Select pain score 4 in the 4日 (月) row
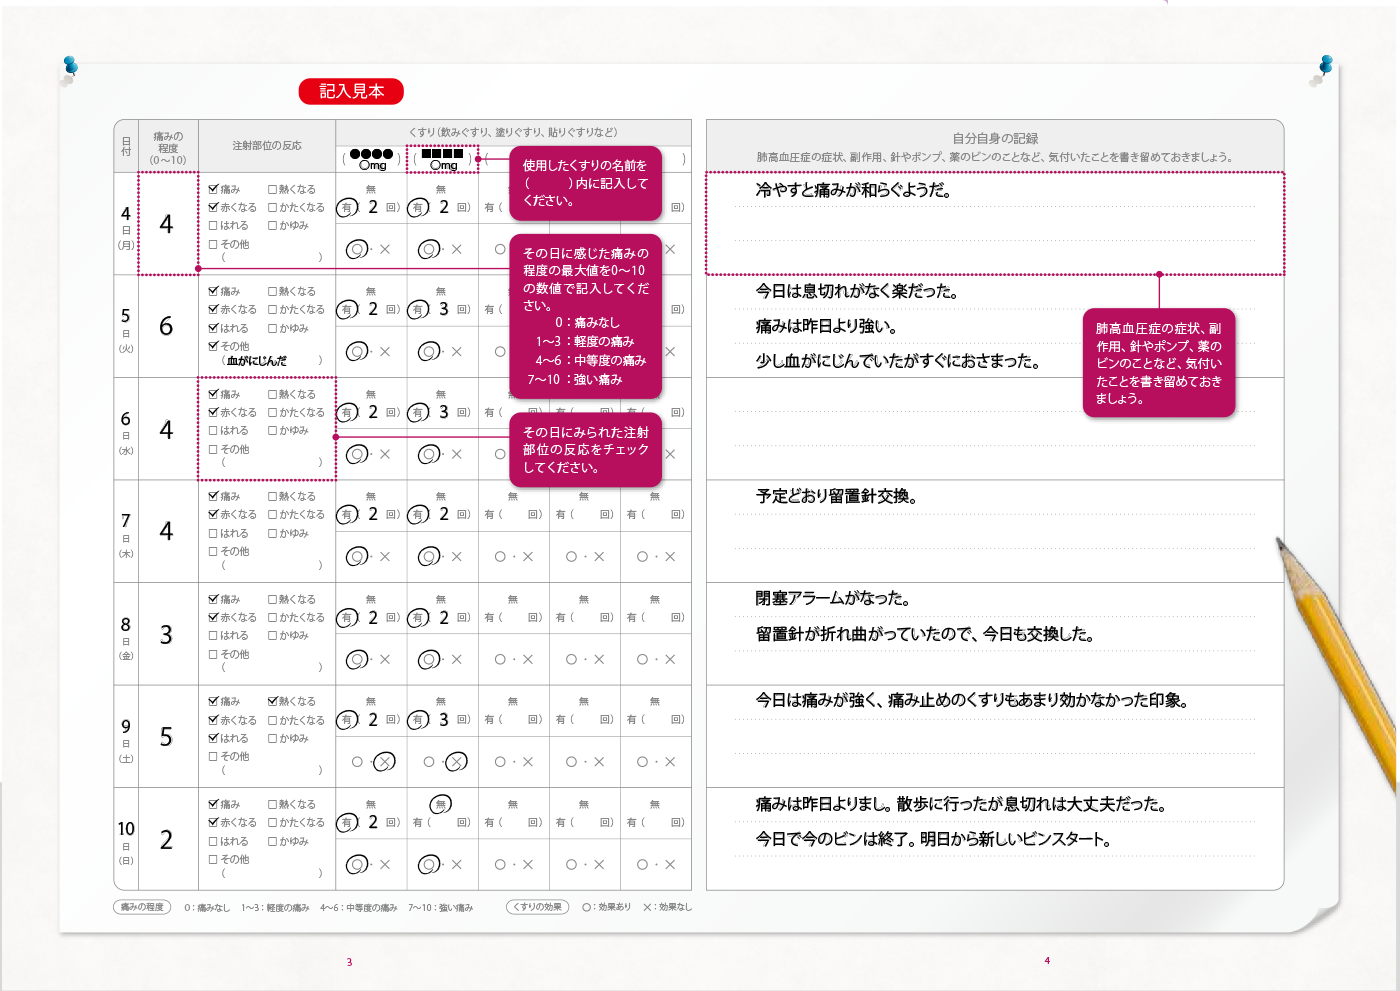The height and width of the screenshot is (991, 1400). click(166, 224)
